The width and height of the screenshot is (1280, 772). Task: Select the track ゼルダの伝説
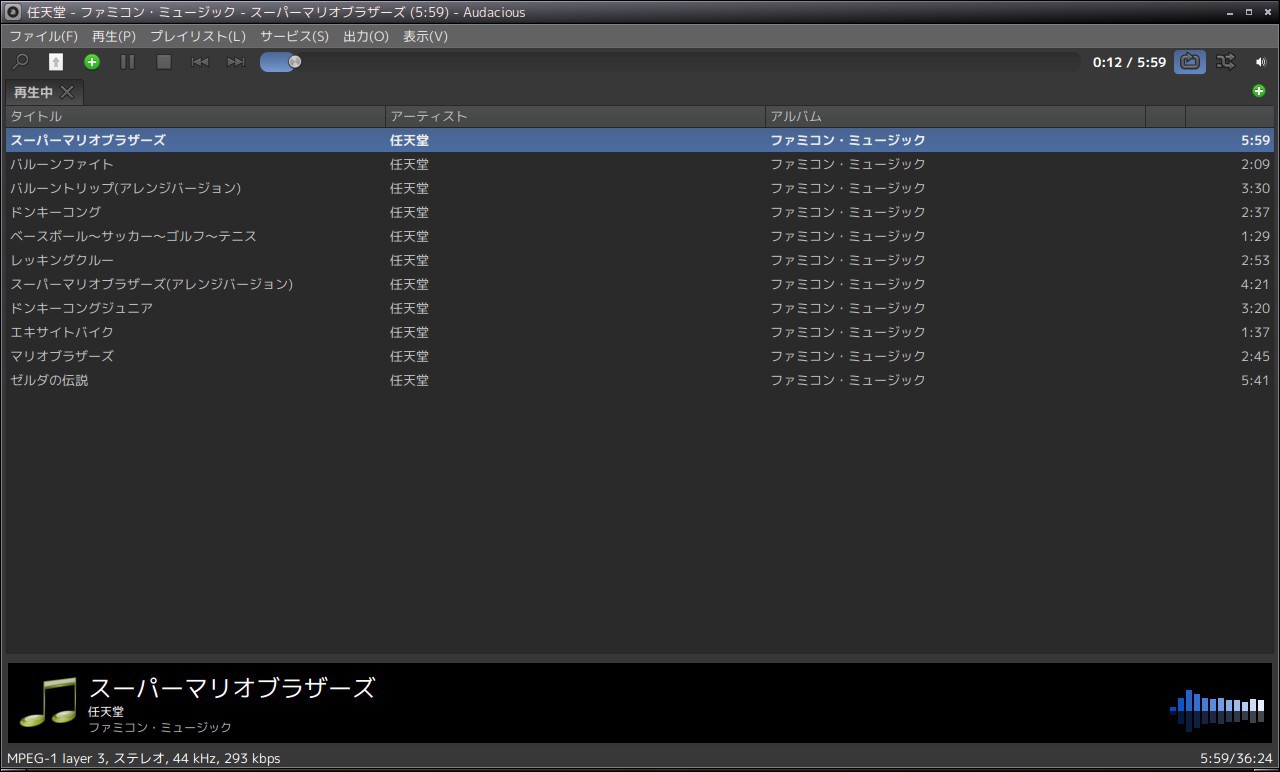(640, 380)
